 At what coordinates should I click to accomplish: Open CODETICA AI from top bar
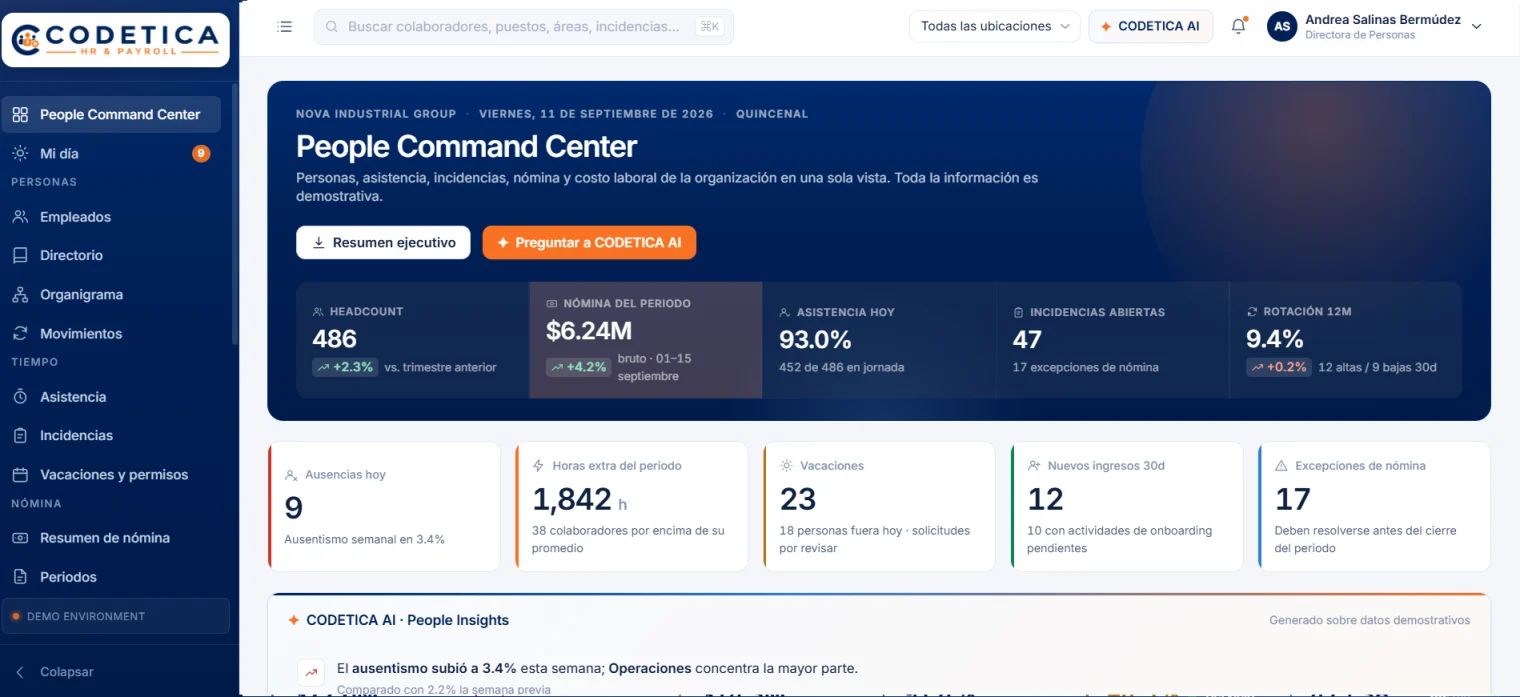(1150, 27)
